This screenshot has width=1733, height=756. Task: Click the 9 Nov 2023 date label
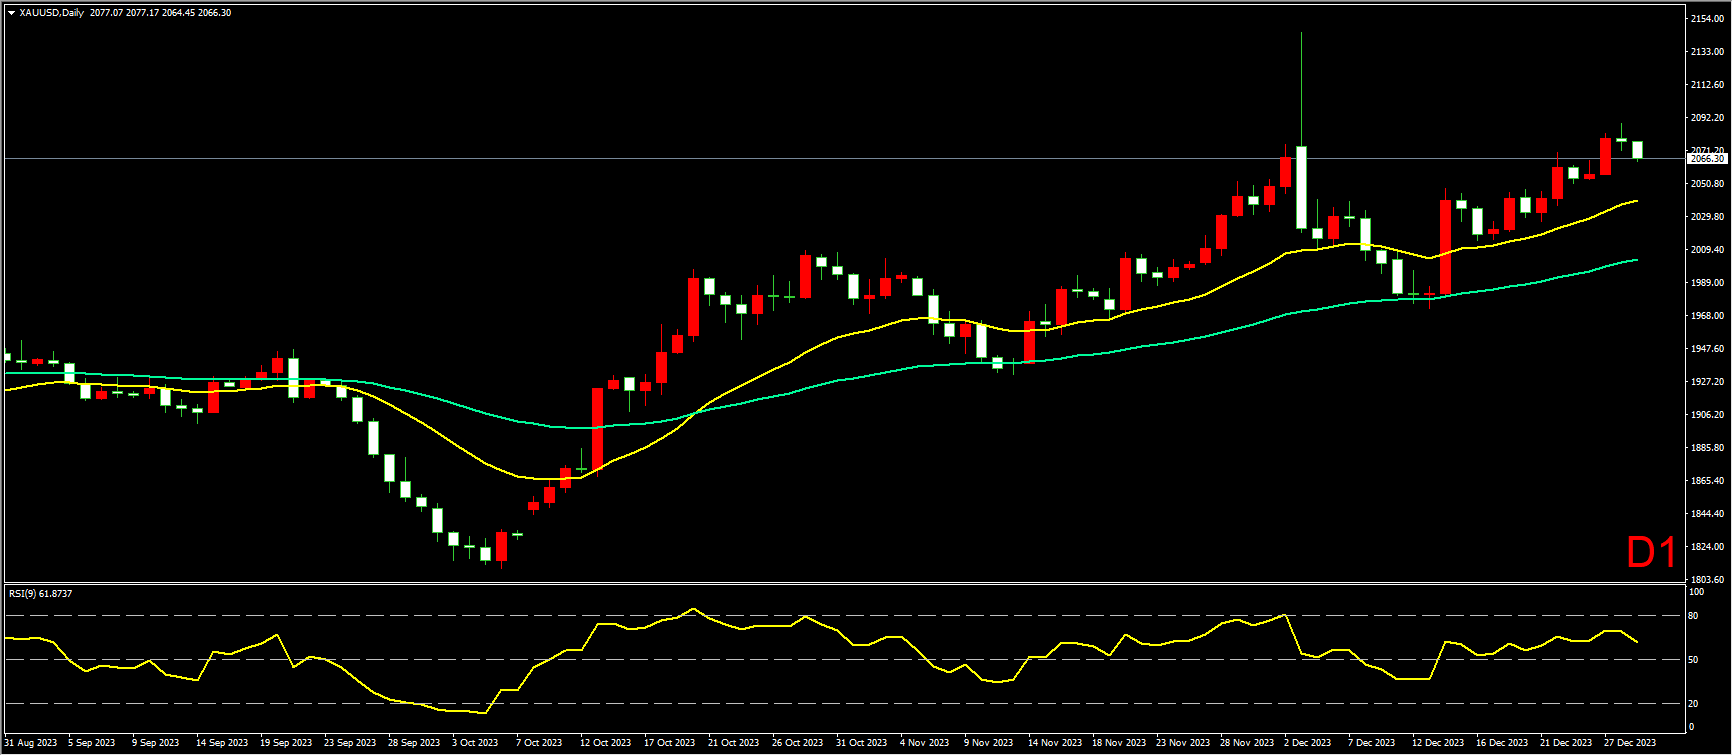988,743
